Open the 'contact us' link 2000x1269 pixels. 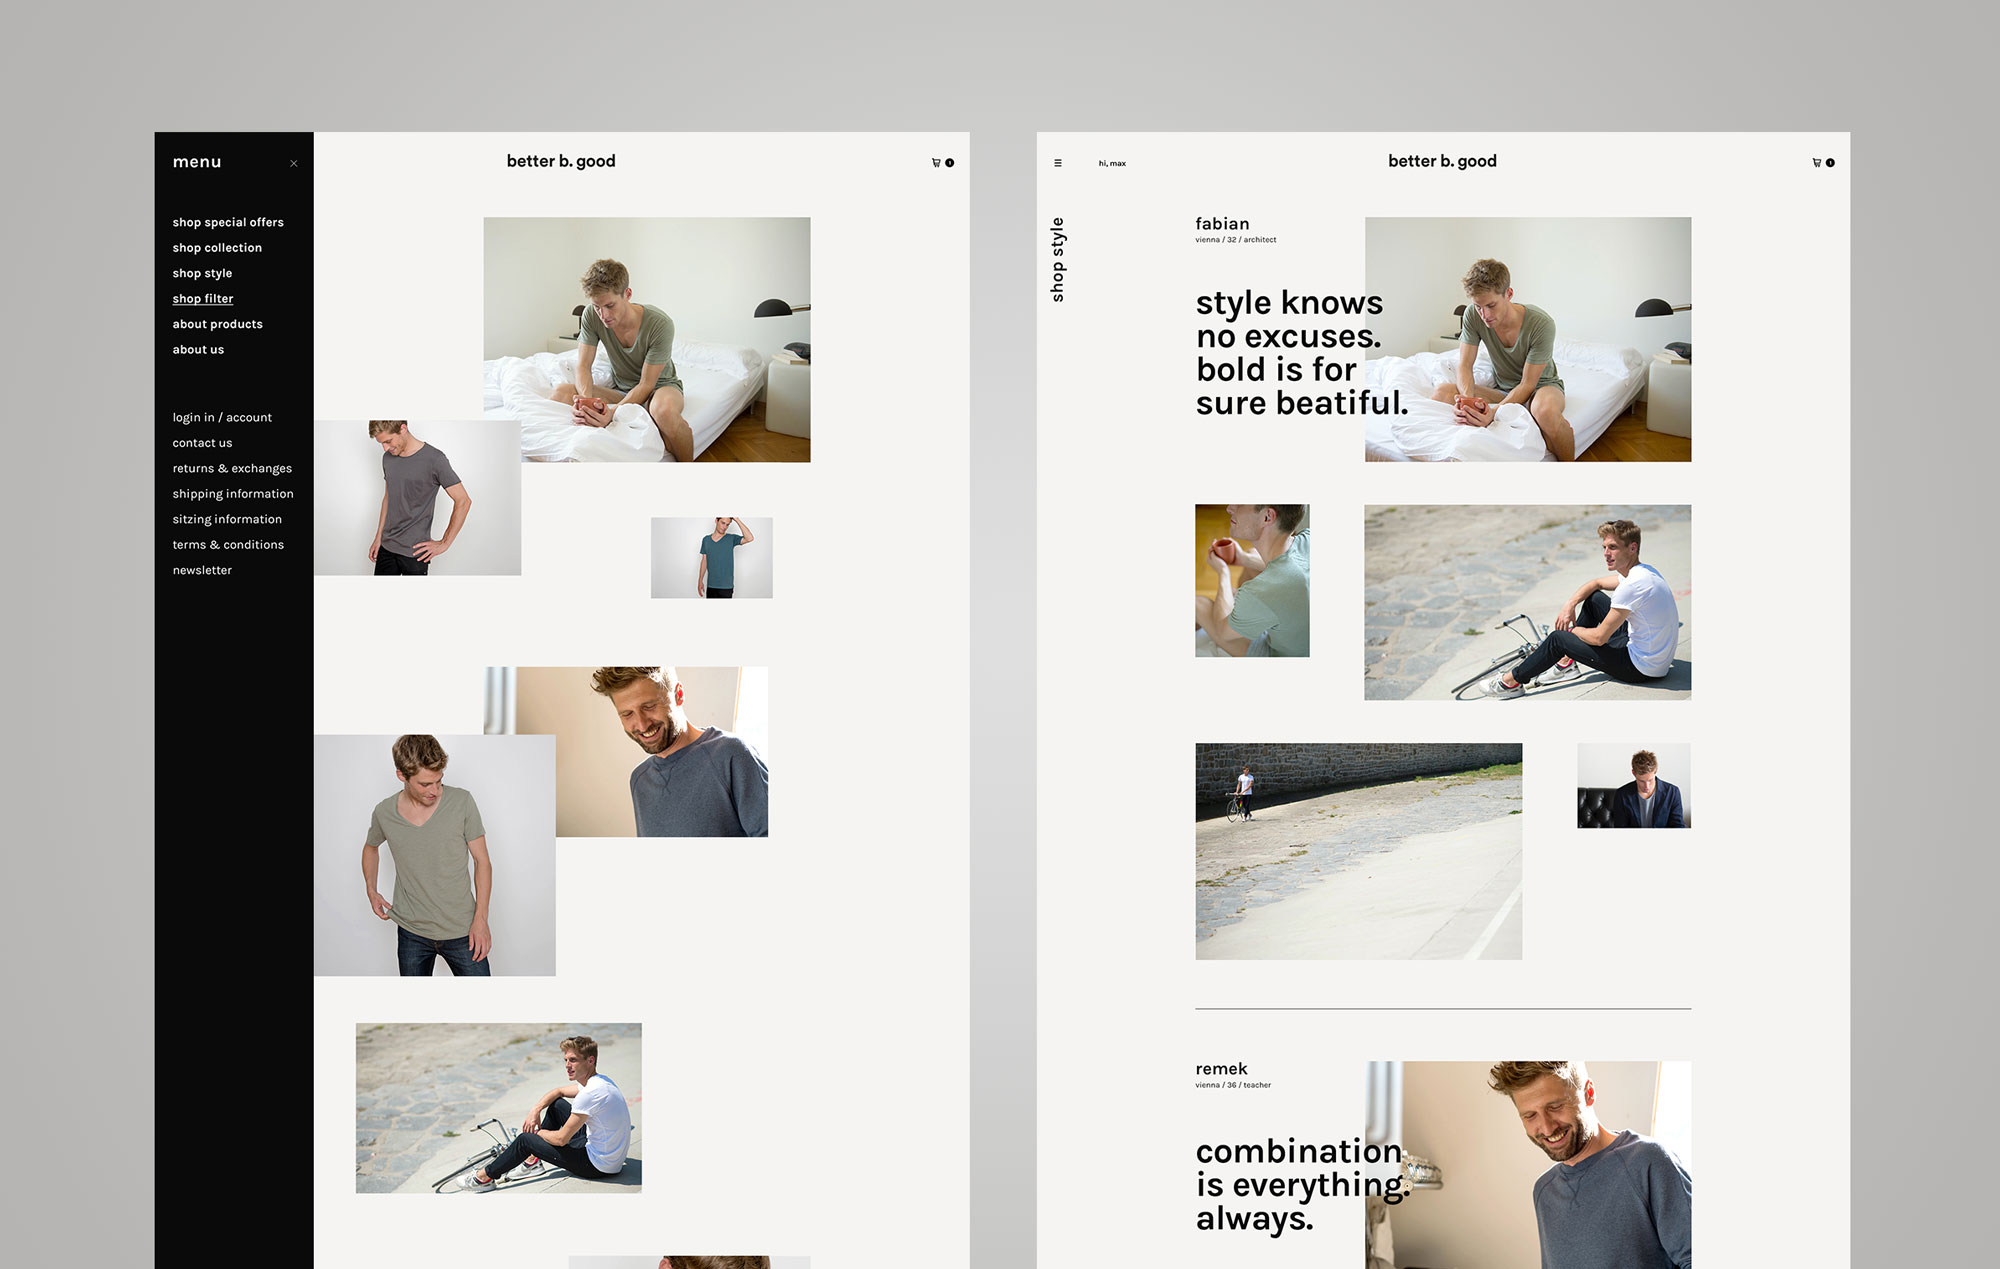202,443
